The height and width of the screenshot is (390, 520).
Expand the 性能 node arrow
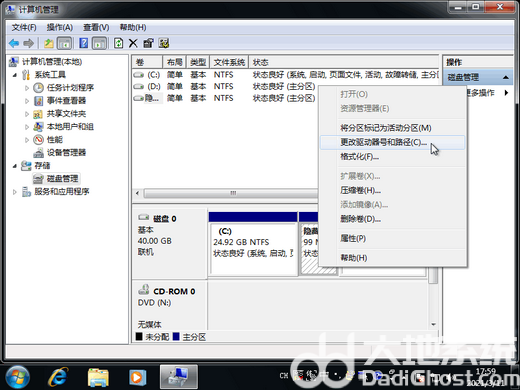[27, 140]
